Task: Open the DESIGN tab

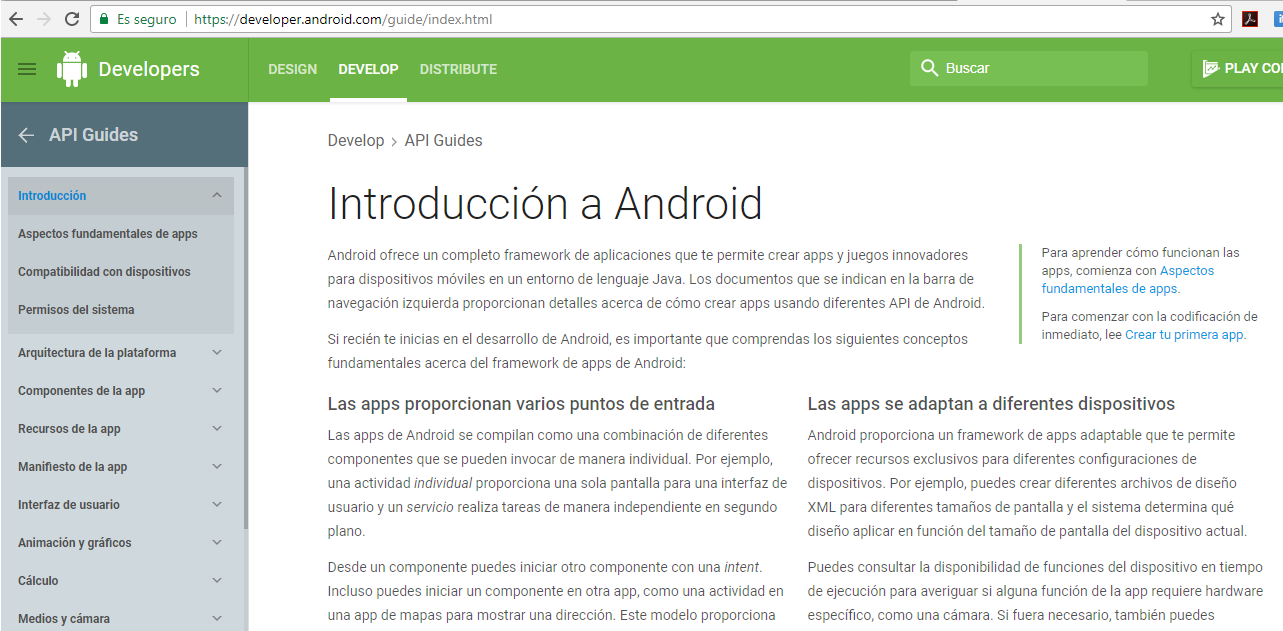Action: tap(293, 69)
